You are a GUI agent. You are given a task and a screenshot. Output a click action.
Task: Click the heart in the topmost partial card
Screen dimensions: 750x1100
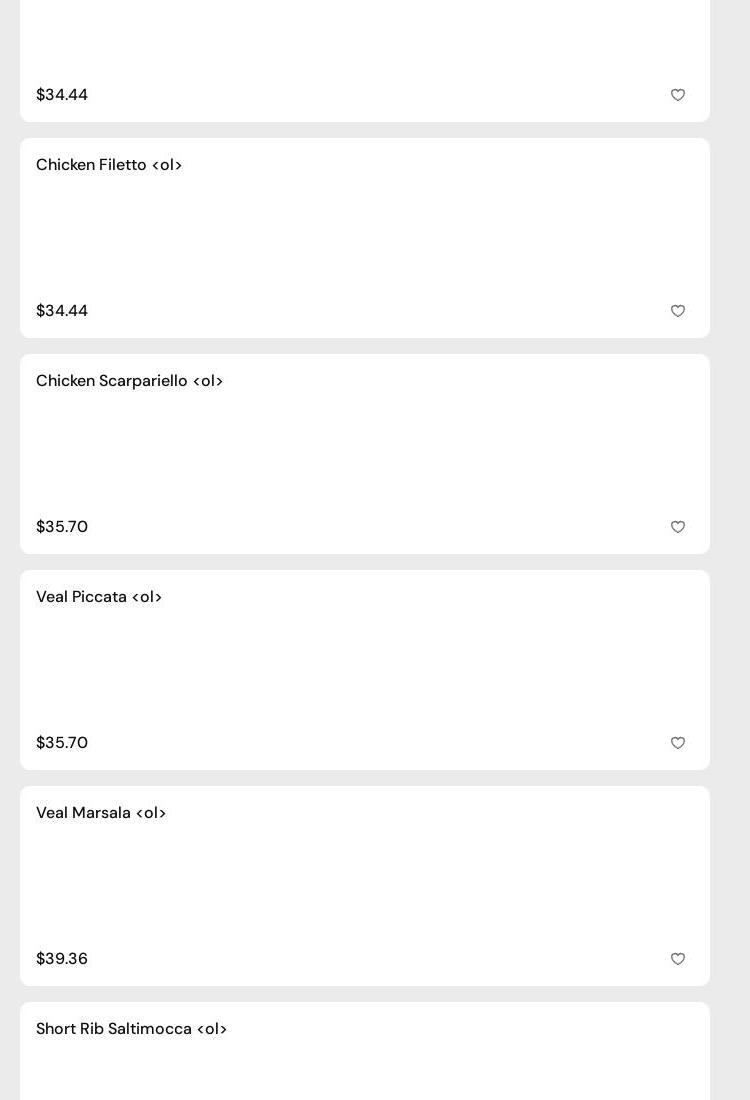click(678, 95)
